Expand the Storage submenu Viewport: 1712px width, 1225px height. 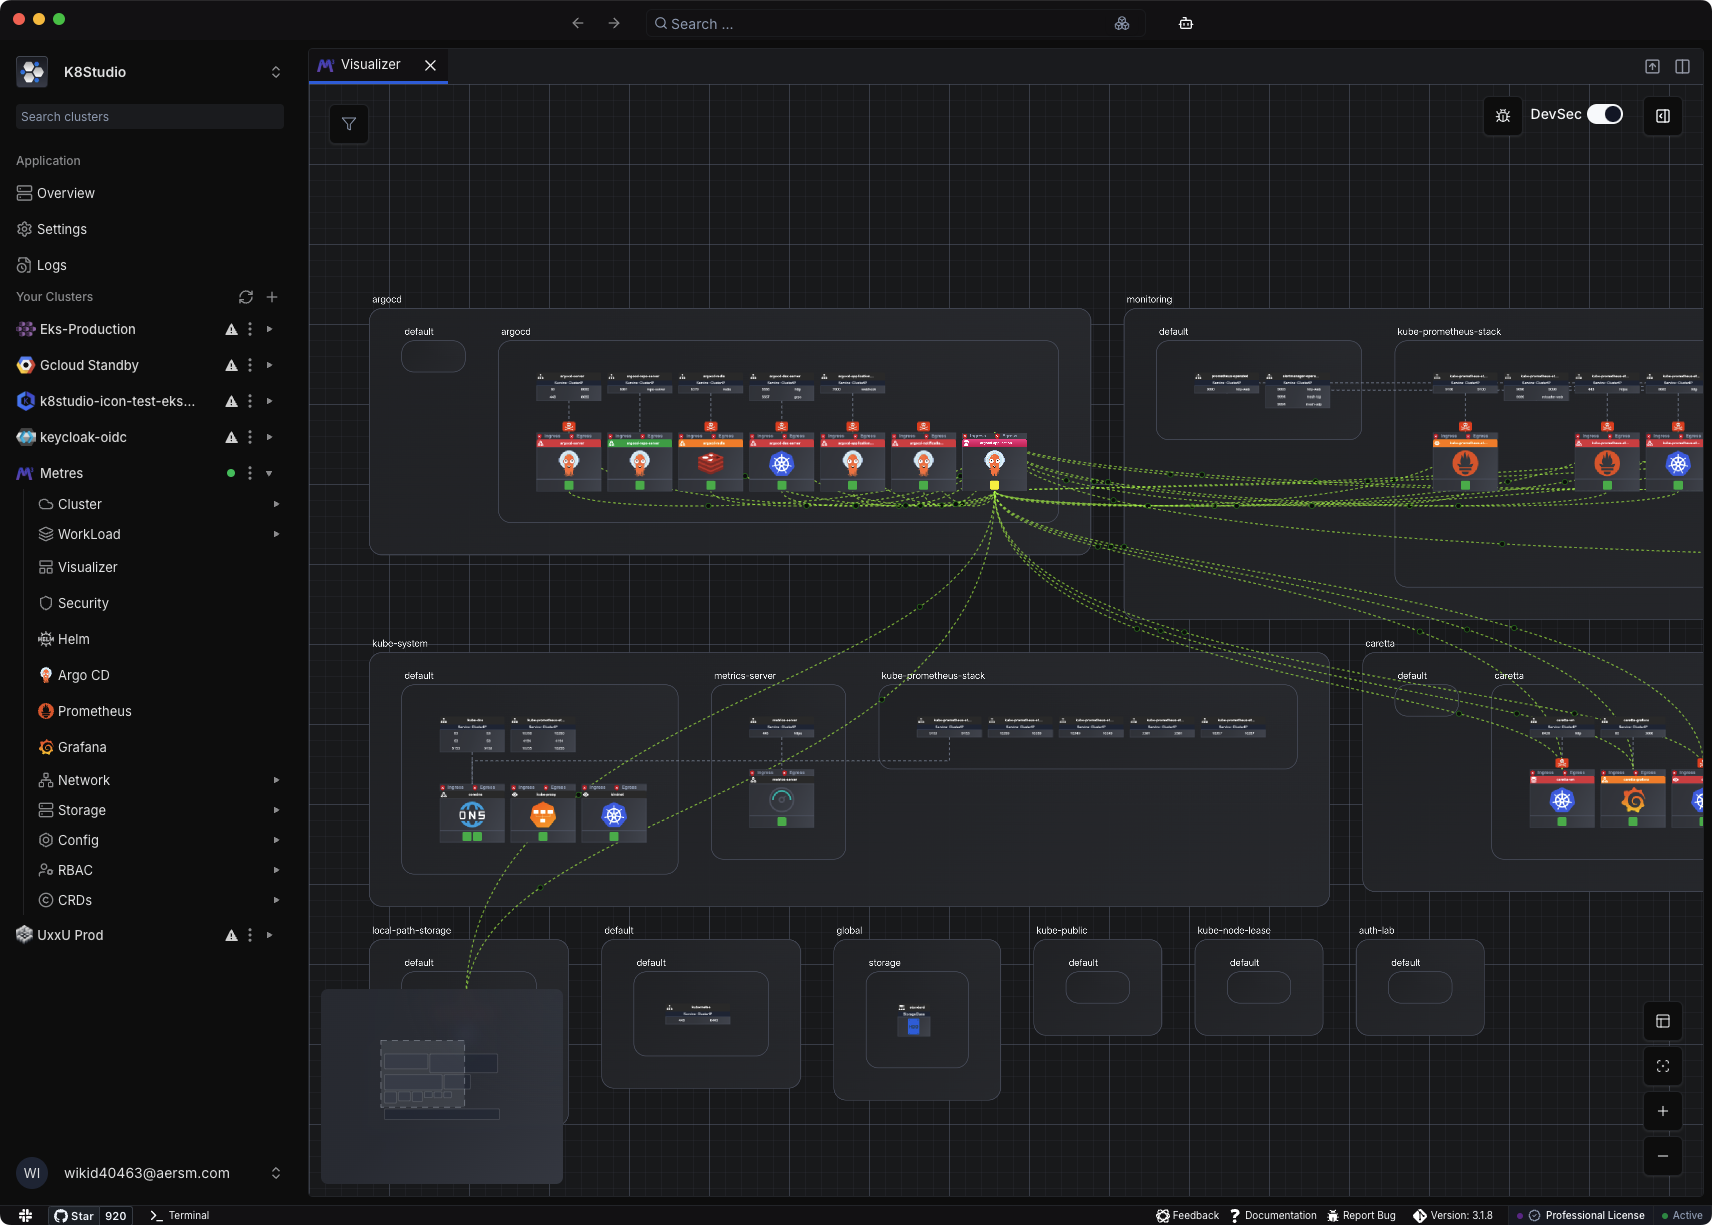tap(277, 810)
